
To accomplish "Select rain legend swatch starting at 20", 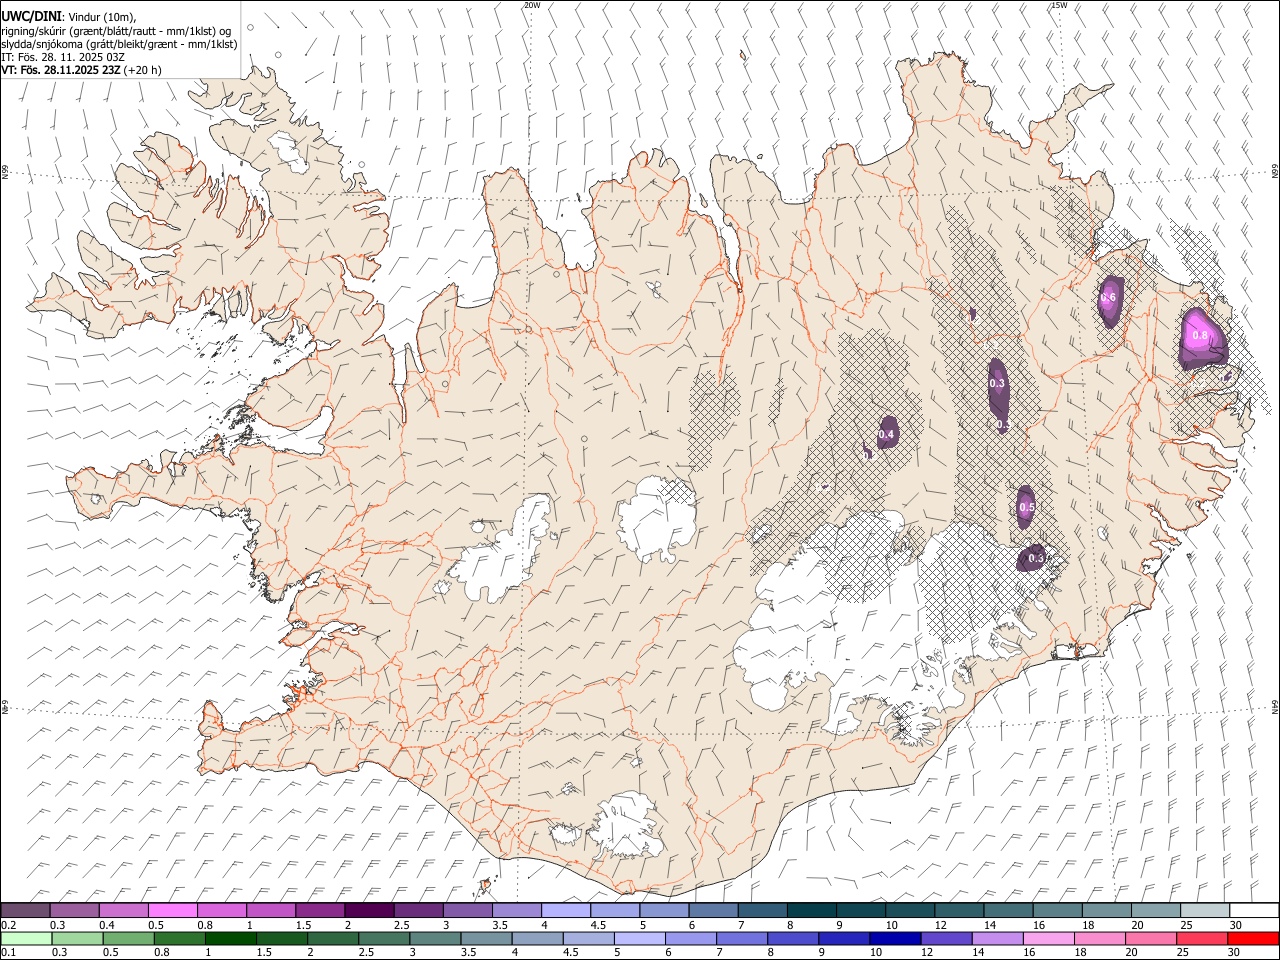I will 1151,938.
